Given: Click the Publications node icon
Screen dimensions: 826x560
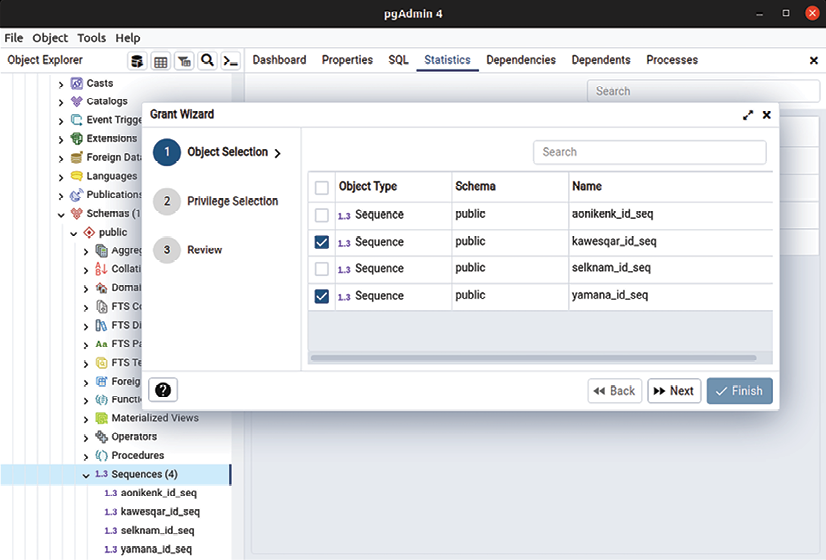Looking at the screenshot, I should coord(77,195).
